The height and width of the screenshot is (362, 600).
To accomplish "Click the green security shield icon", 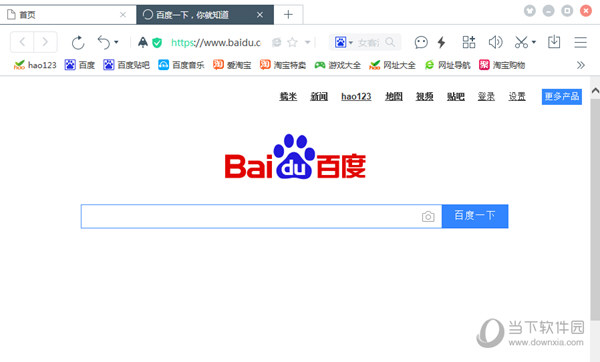I will tap(157, 42).
